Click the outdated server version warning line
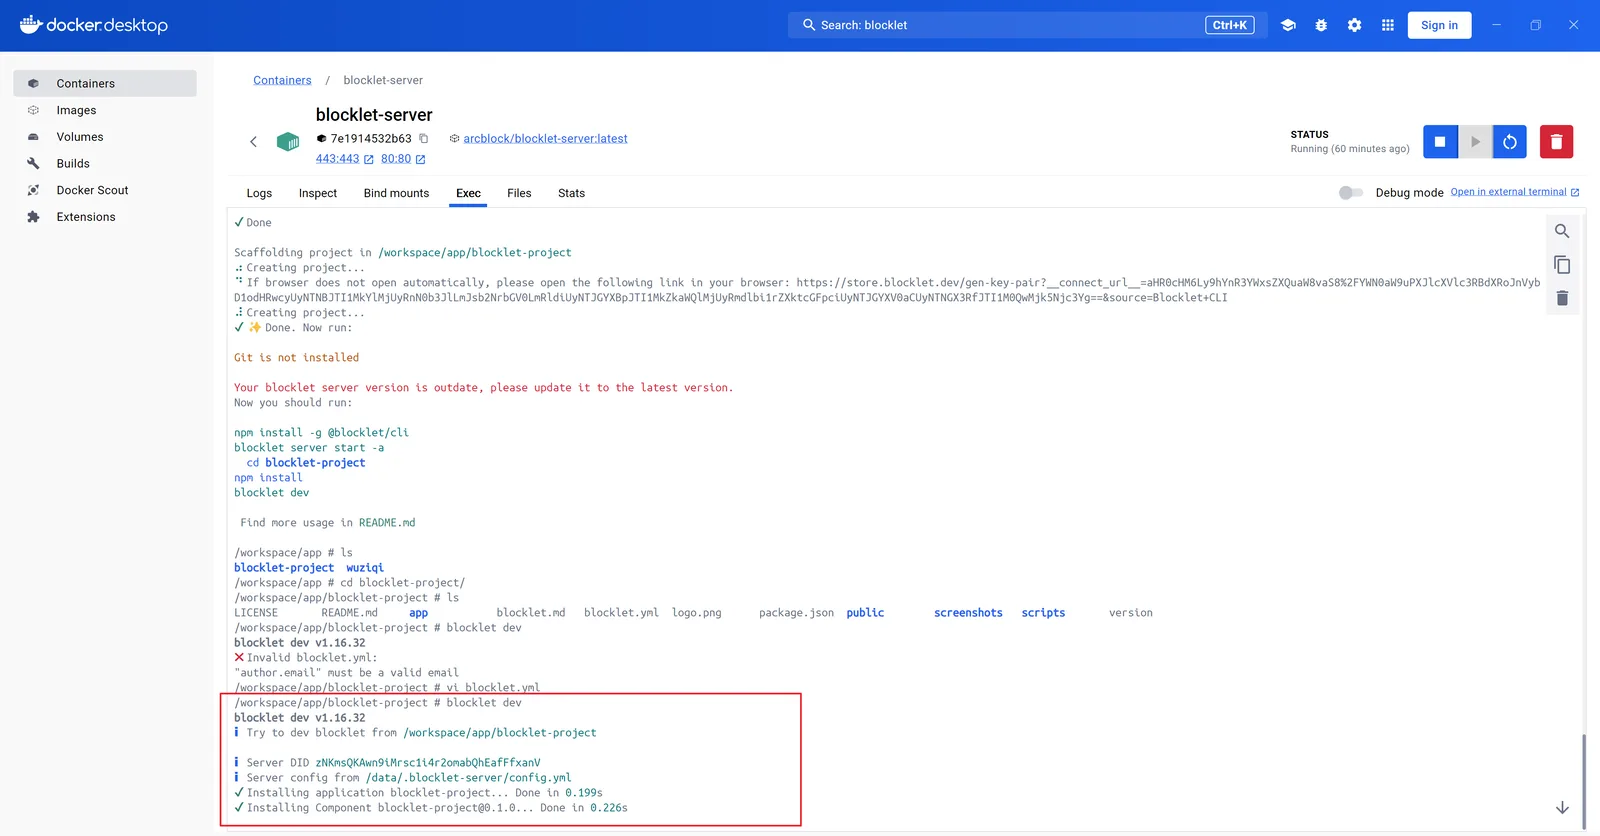Image resolution: width=1600 pixels, height=836 pixels. (x=483, y=388)
